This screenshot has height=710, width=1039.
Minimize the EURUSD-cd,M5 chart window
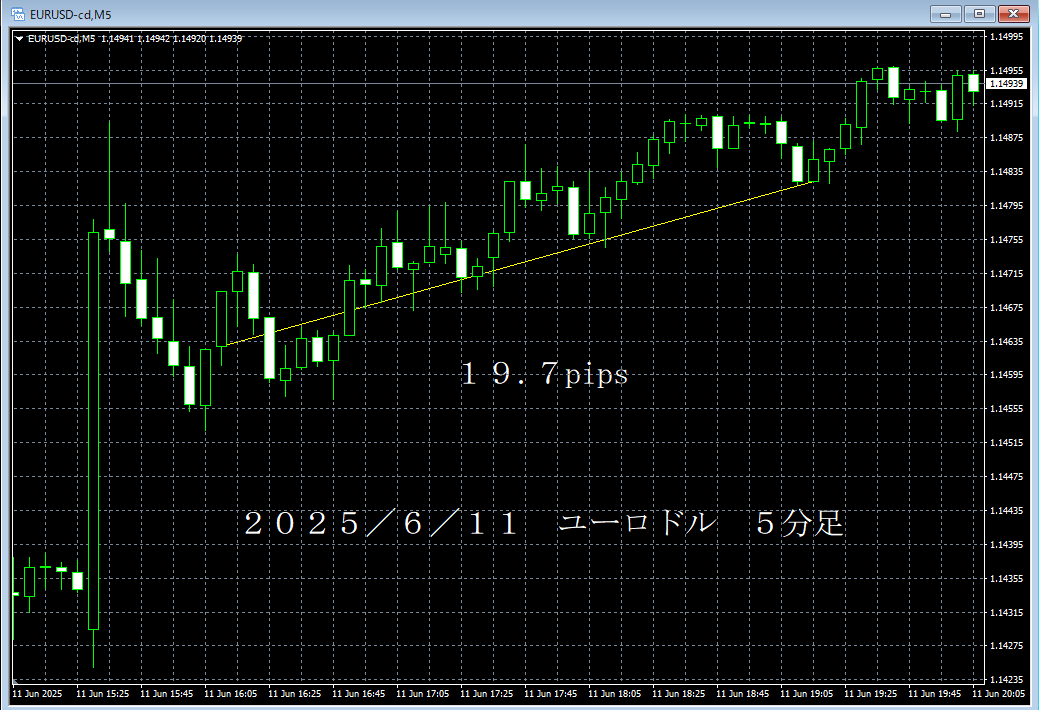tap(946, 13)
